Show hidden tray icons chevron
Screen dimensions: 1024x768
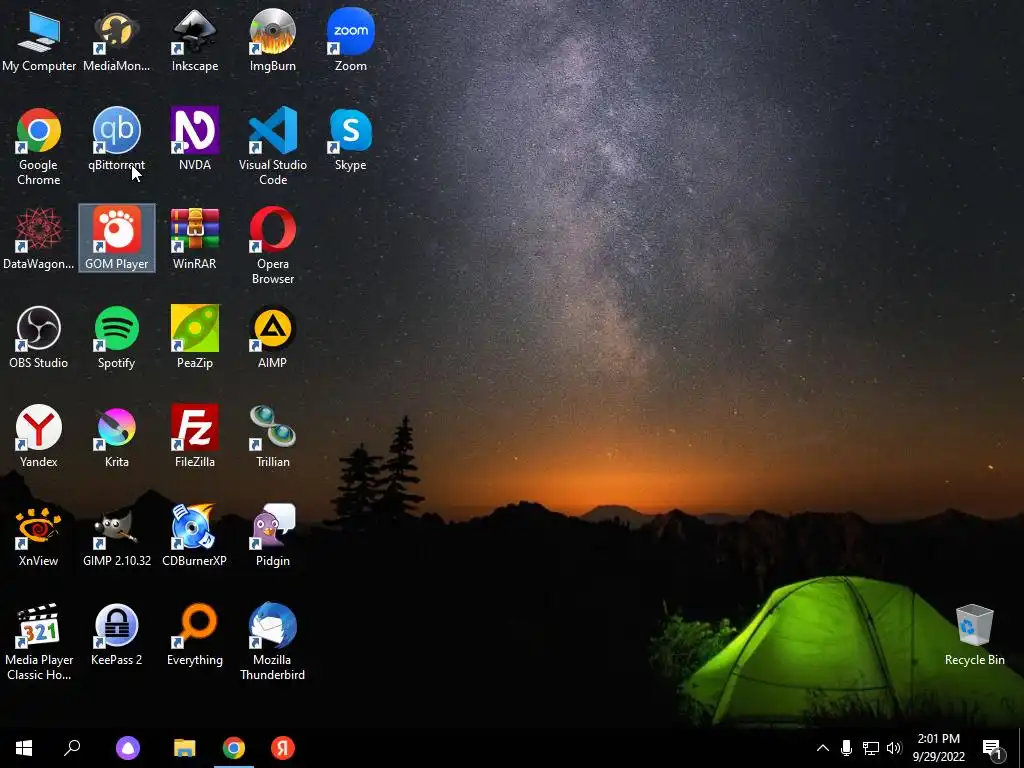point(823,748)
